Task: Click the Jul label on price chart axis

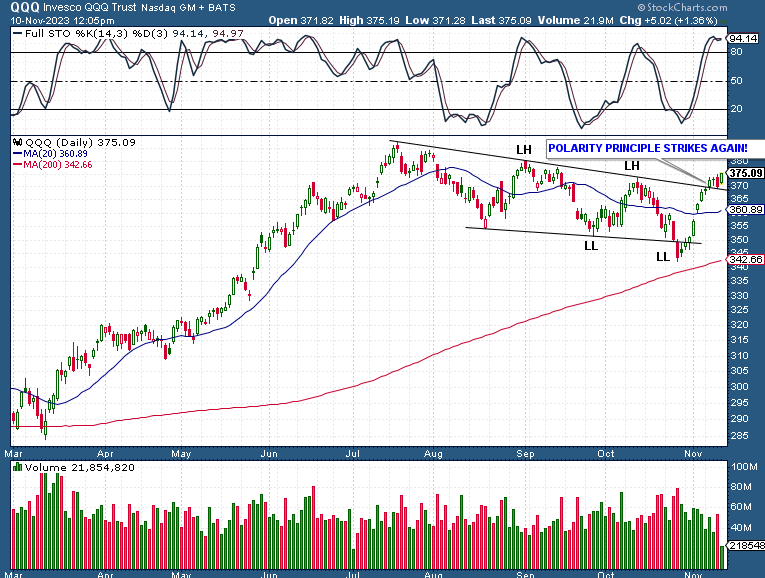Action: (x=353, y=454)
